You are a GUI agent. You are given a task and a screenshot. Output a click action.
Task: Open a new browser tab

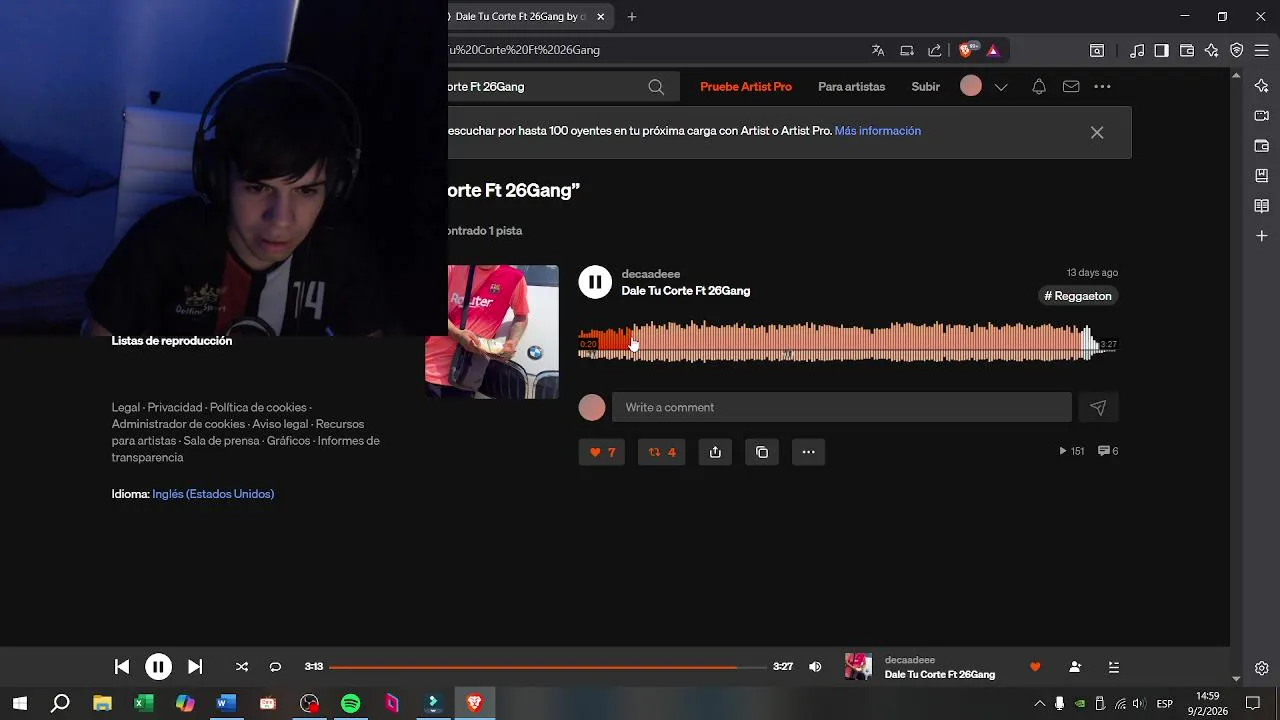point(632,17)
